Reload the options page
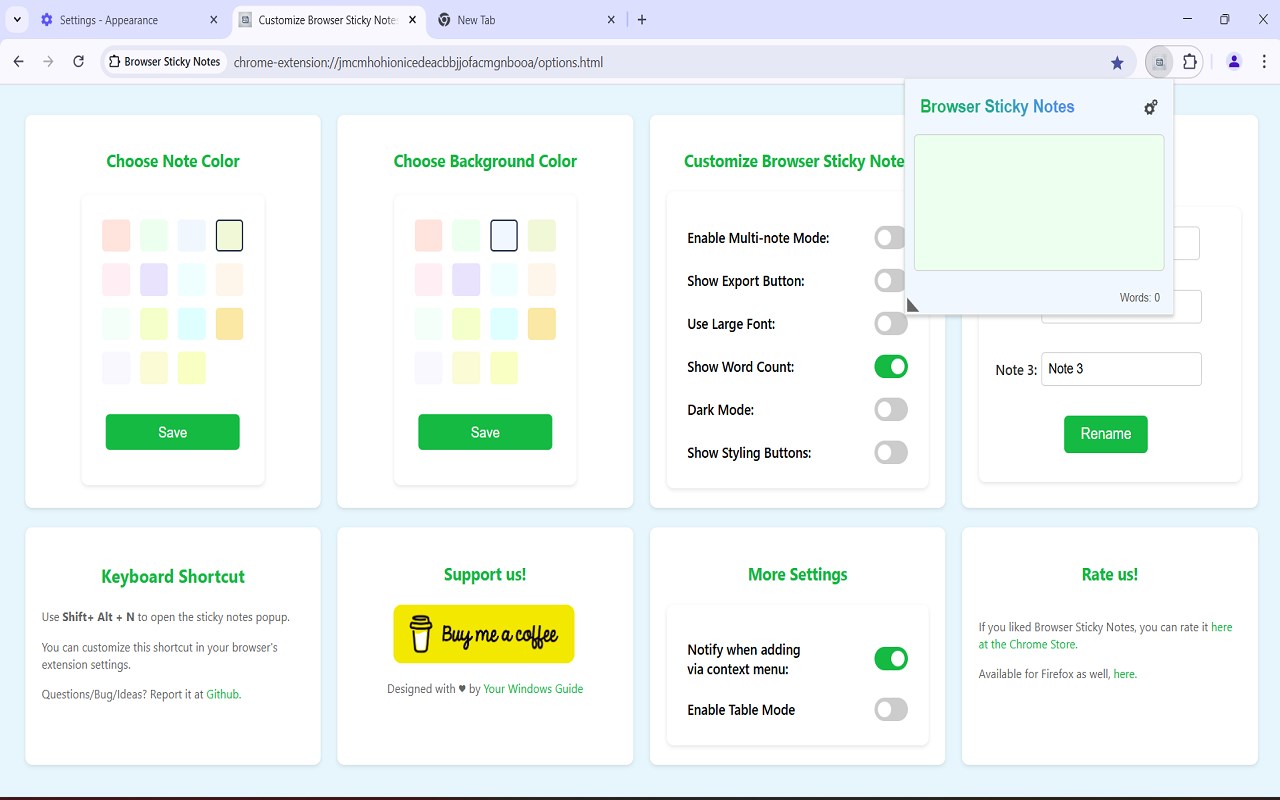Screen dimensions: 1280x800 tap(78, 62)
